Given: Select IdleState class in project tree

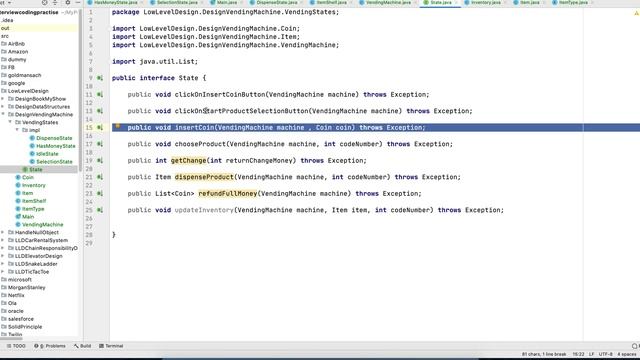Looking at the screenshot, I should click(44, 154).
